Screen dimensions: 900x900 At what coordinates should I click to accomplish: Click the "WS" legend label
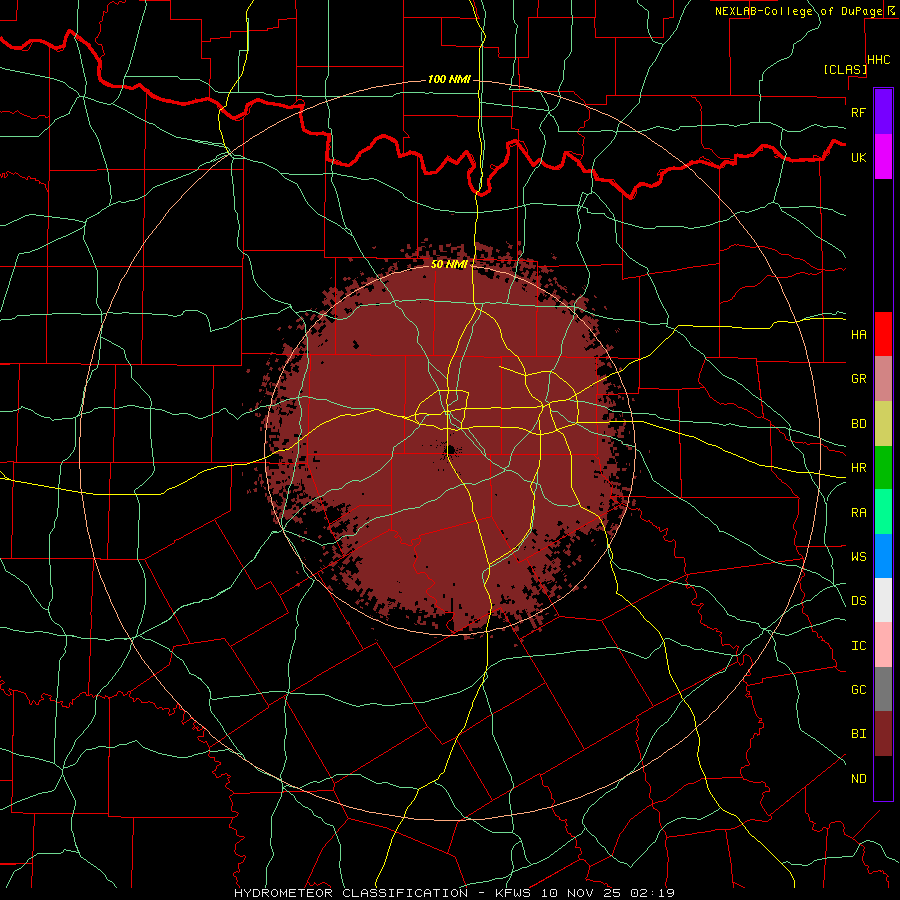point(859,557)
